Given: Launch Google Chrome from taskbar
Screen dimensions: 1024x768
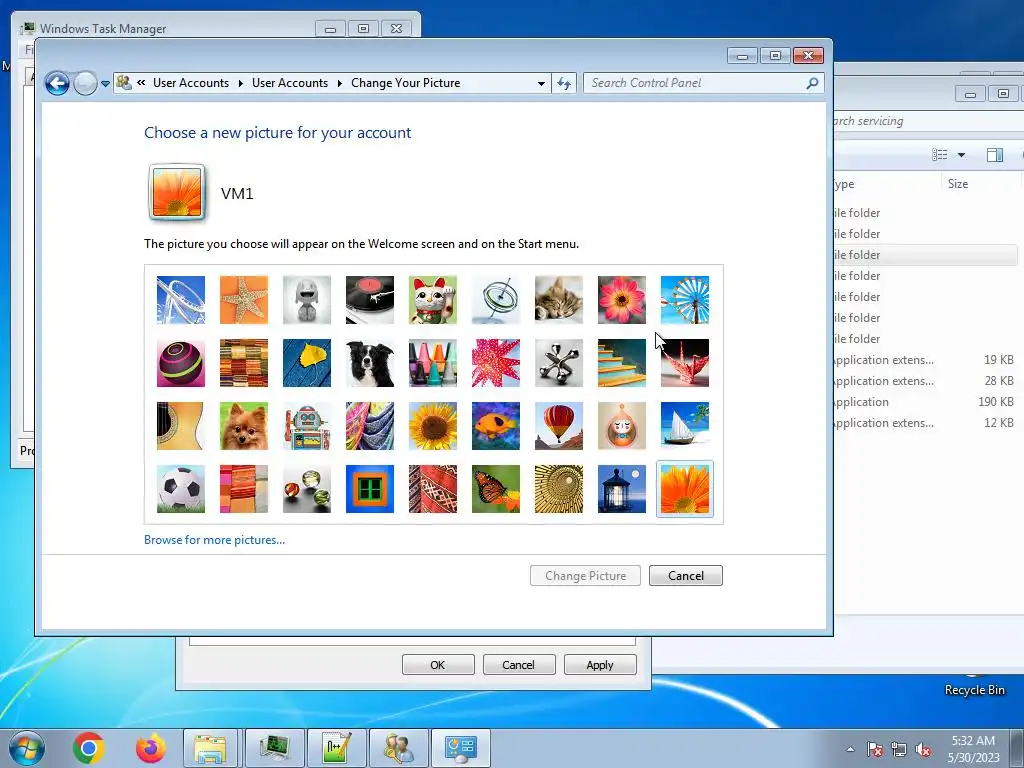Looking at the screenshot, I should click(89, 748).
